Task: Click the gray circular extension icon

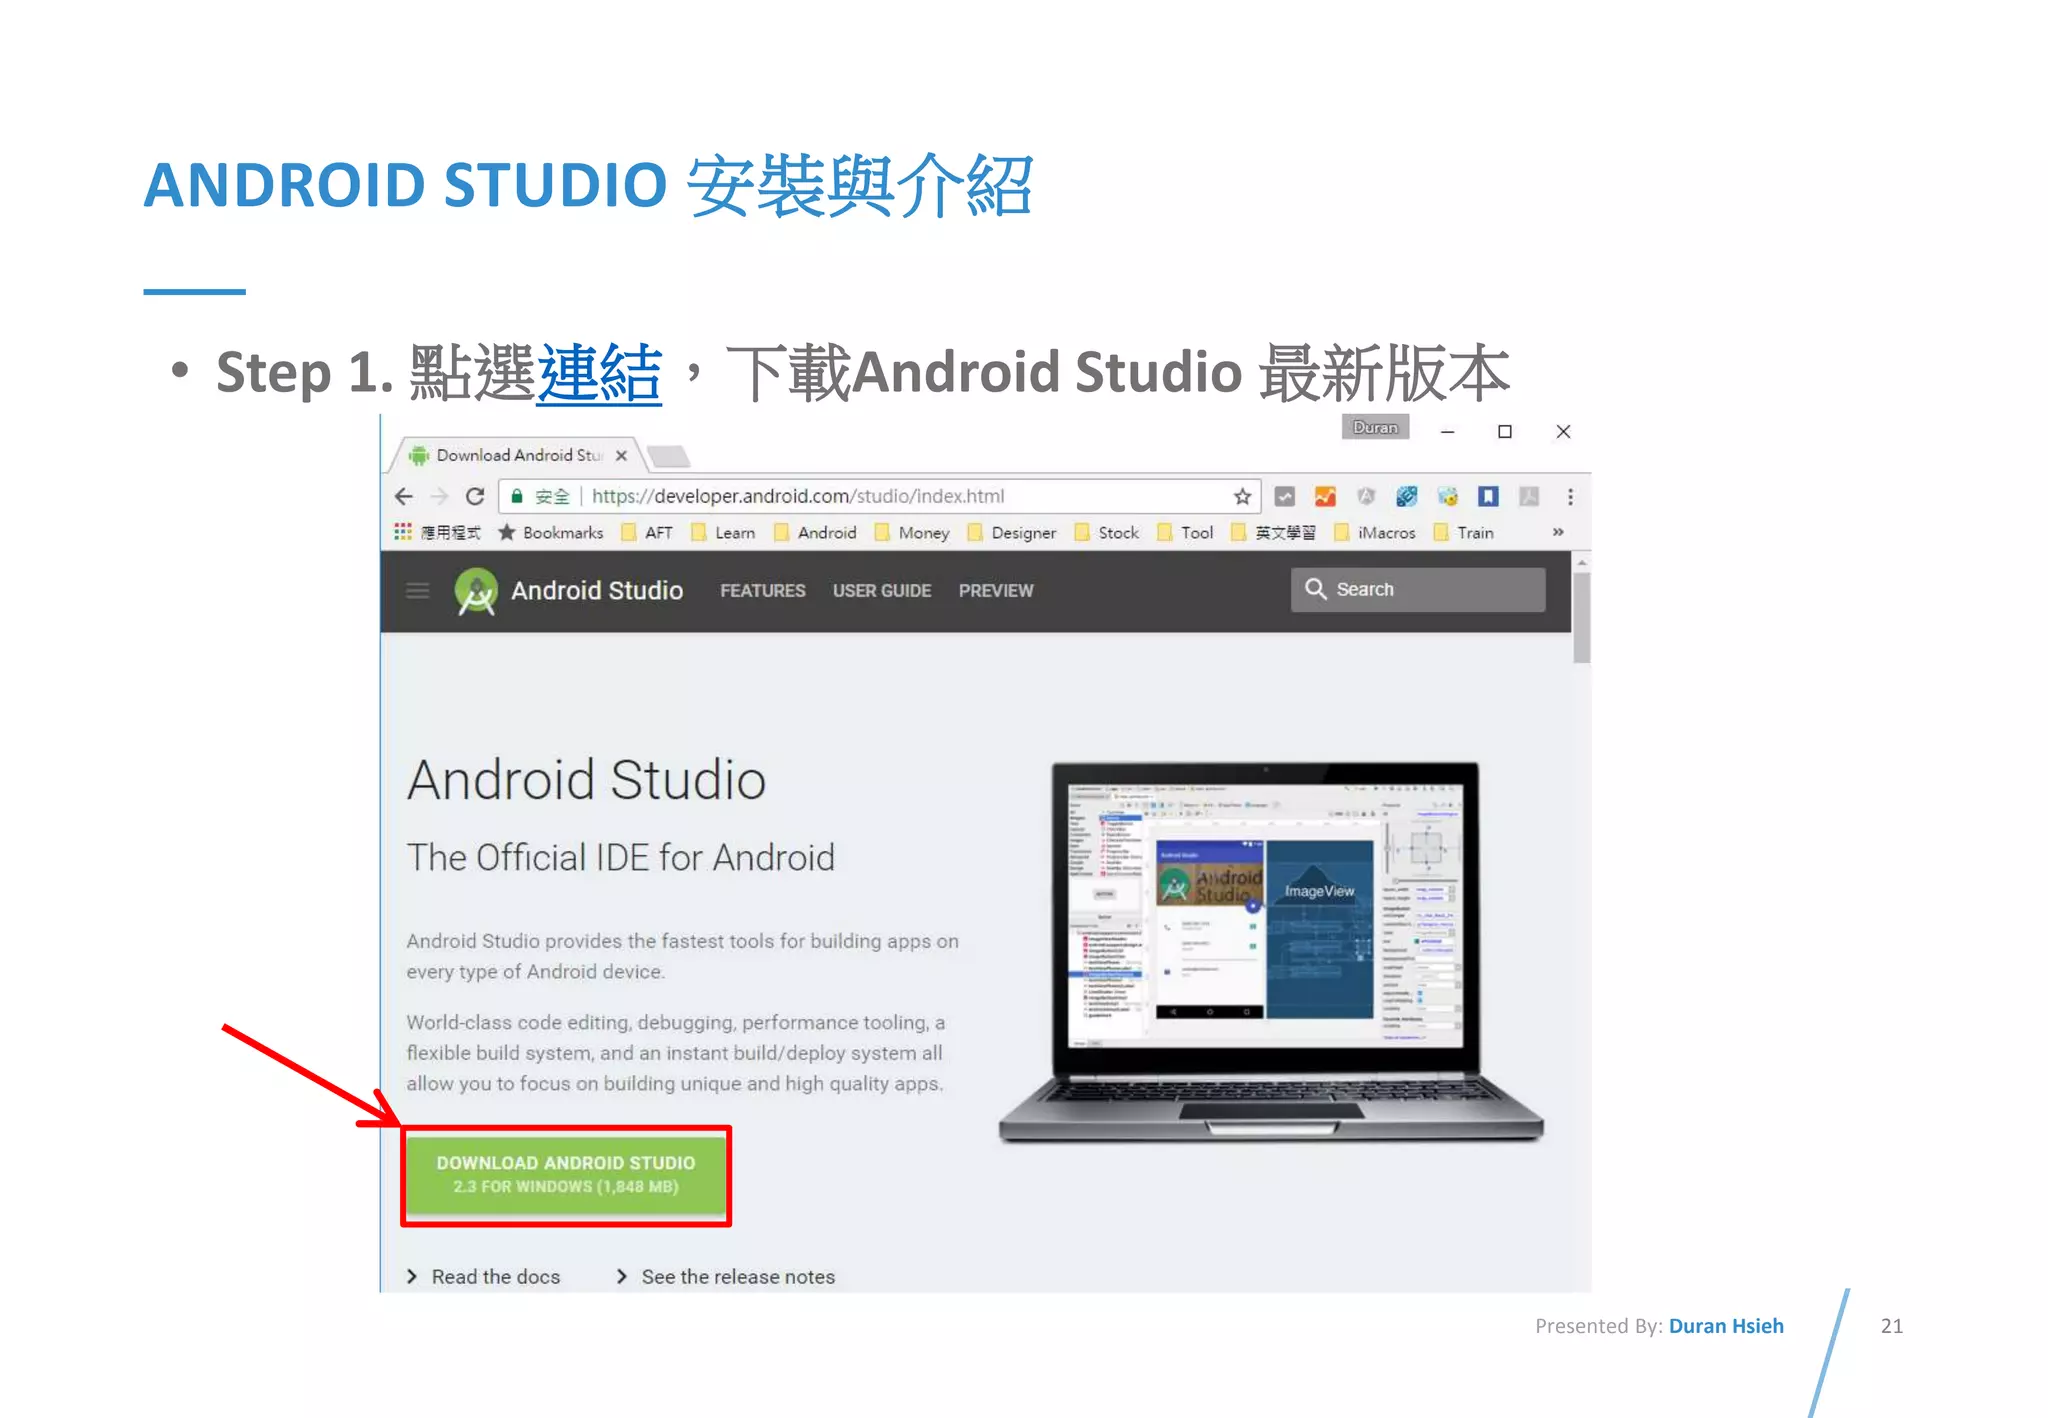Action: [x=1366, y=496]
